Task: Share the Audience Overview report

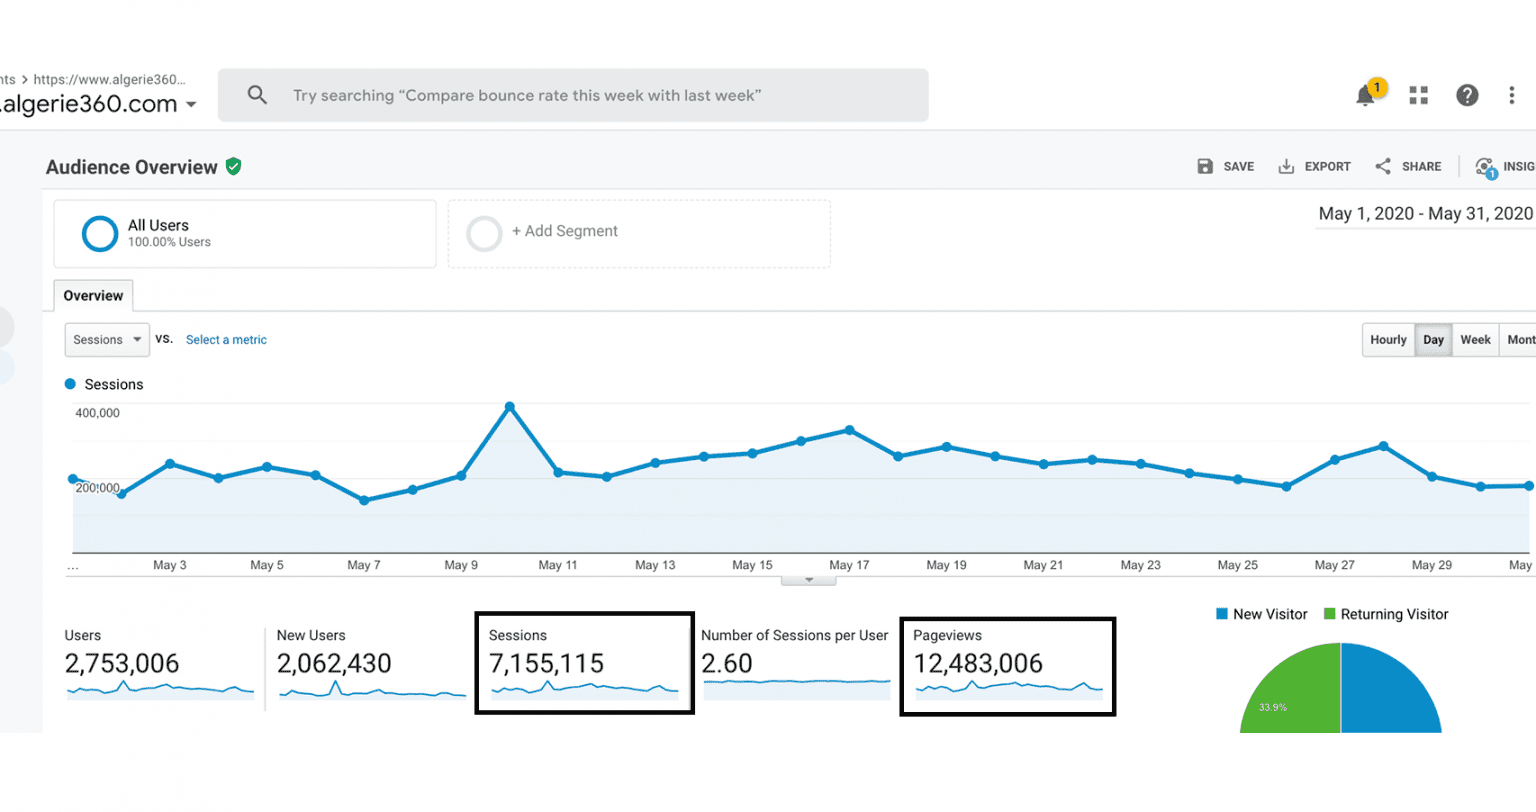Action: (x=1408, y=166)
